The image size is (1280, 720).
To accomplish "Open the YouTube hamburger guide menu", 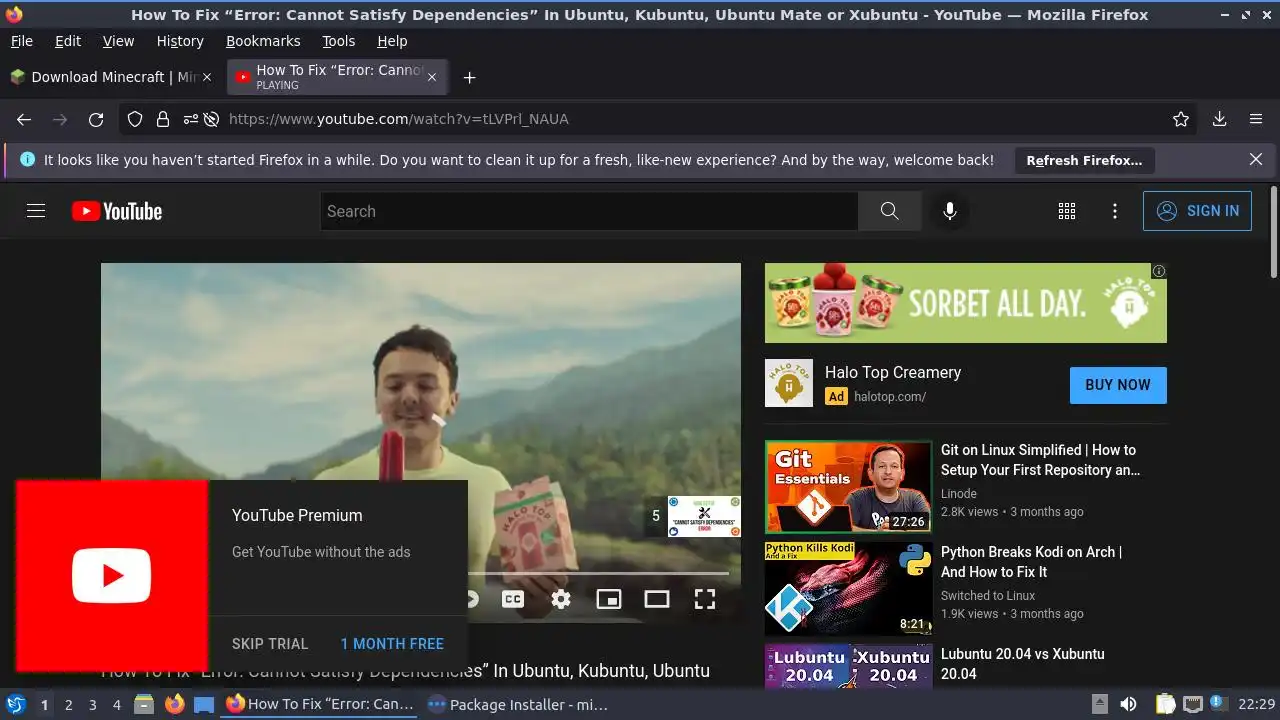I will pyautogui.click(x=36, y=211).
